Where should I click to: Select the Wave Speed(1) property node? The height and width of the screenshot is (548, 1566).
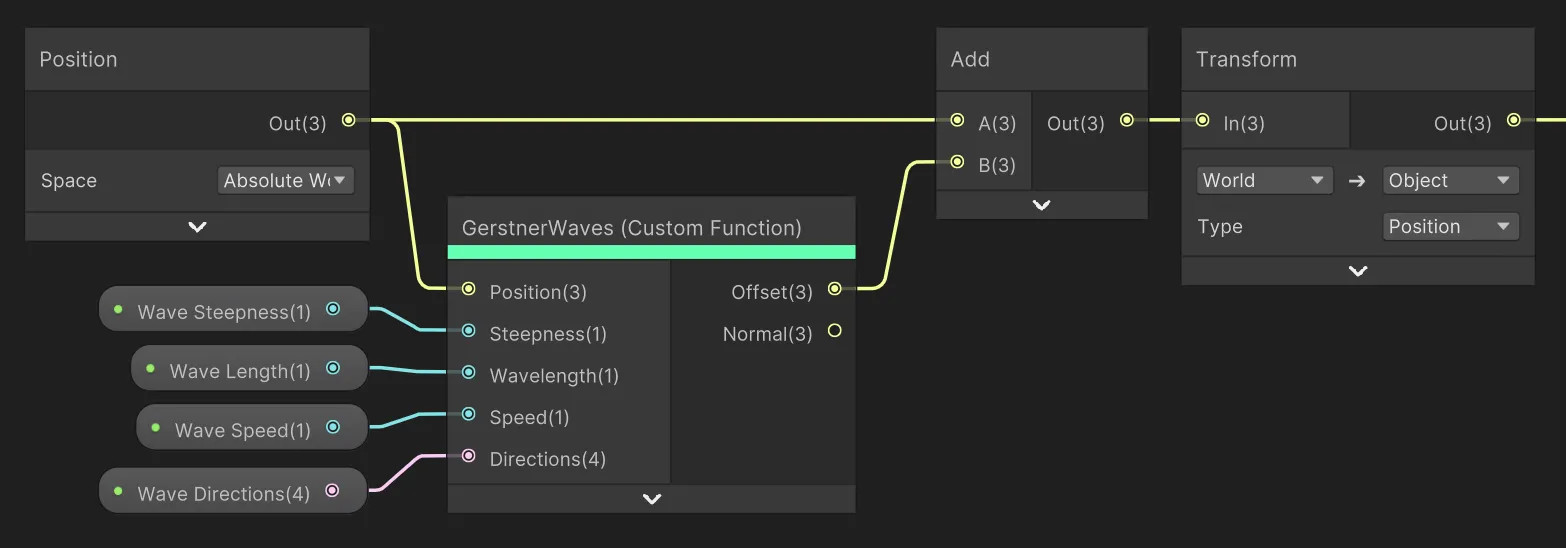click(252, 428)
